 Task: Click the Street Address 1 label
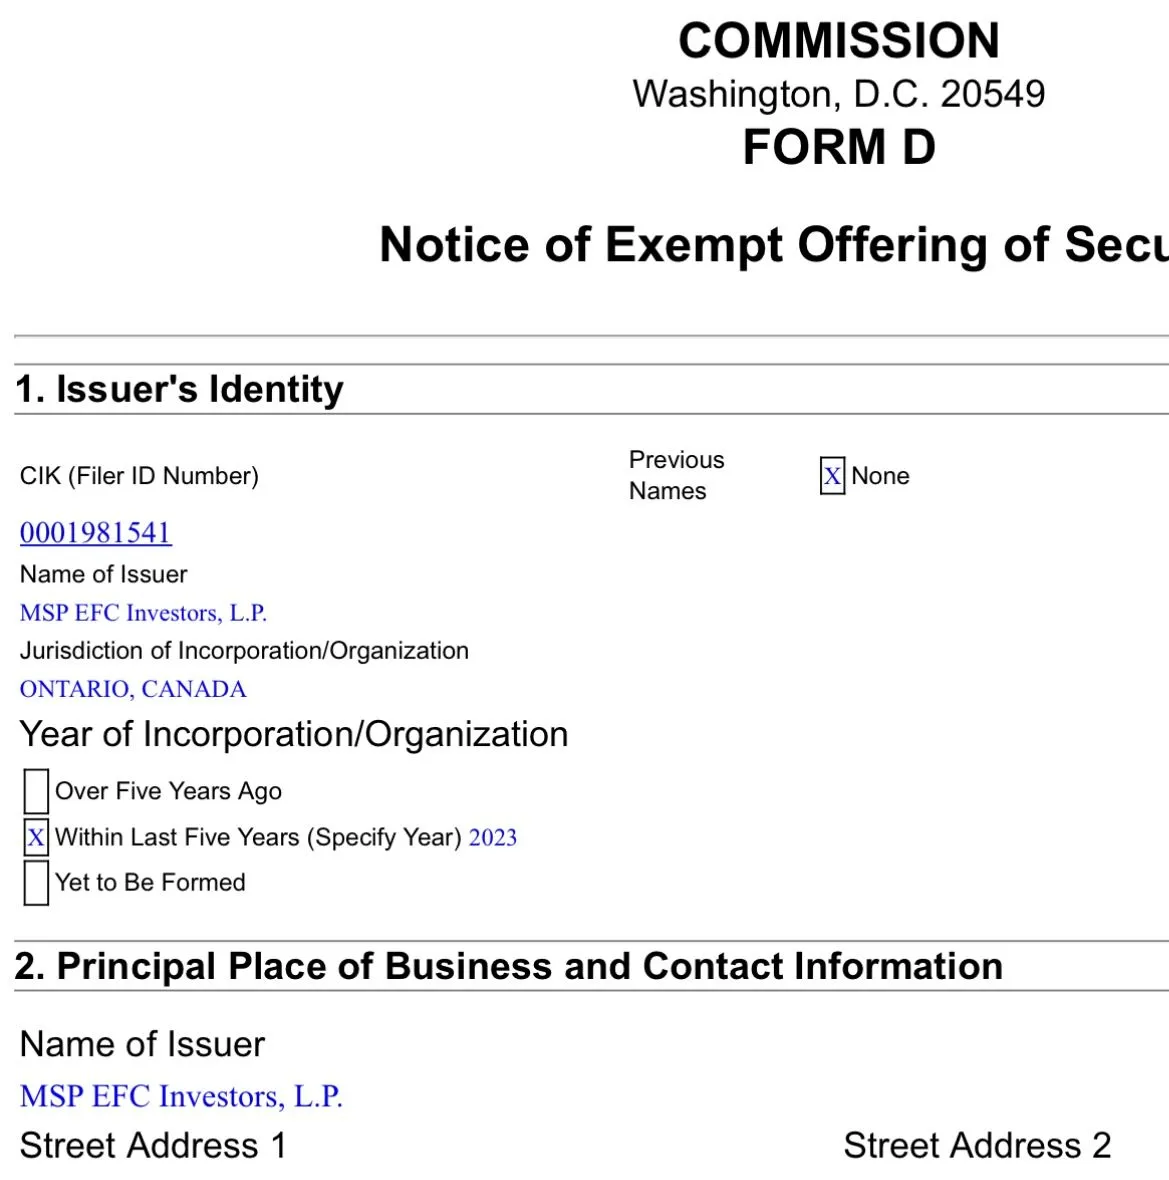(153, 1145)
